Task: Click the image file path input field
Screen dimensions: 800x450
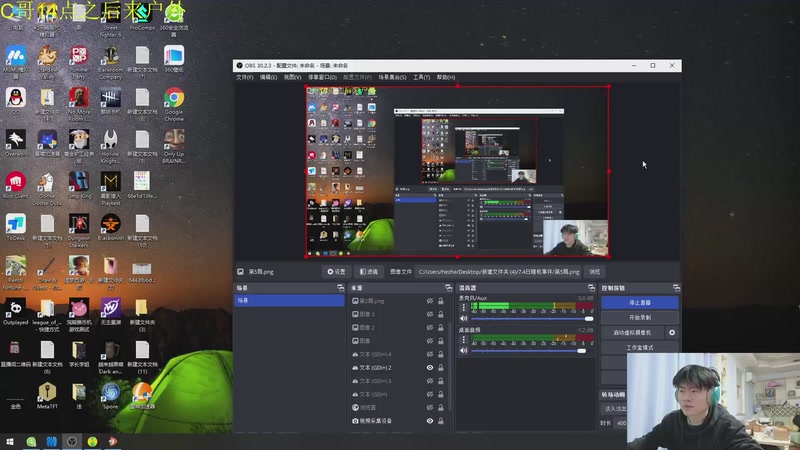Action: tap(498, 272)
